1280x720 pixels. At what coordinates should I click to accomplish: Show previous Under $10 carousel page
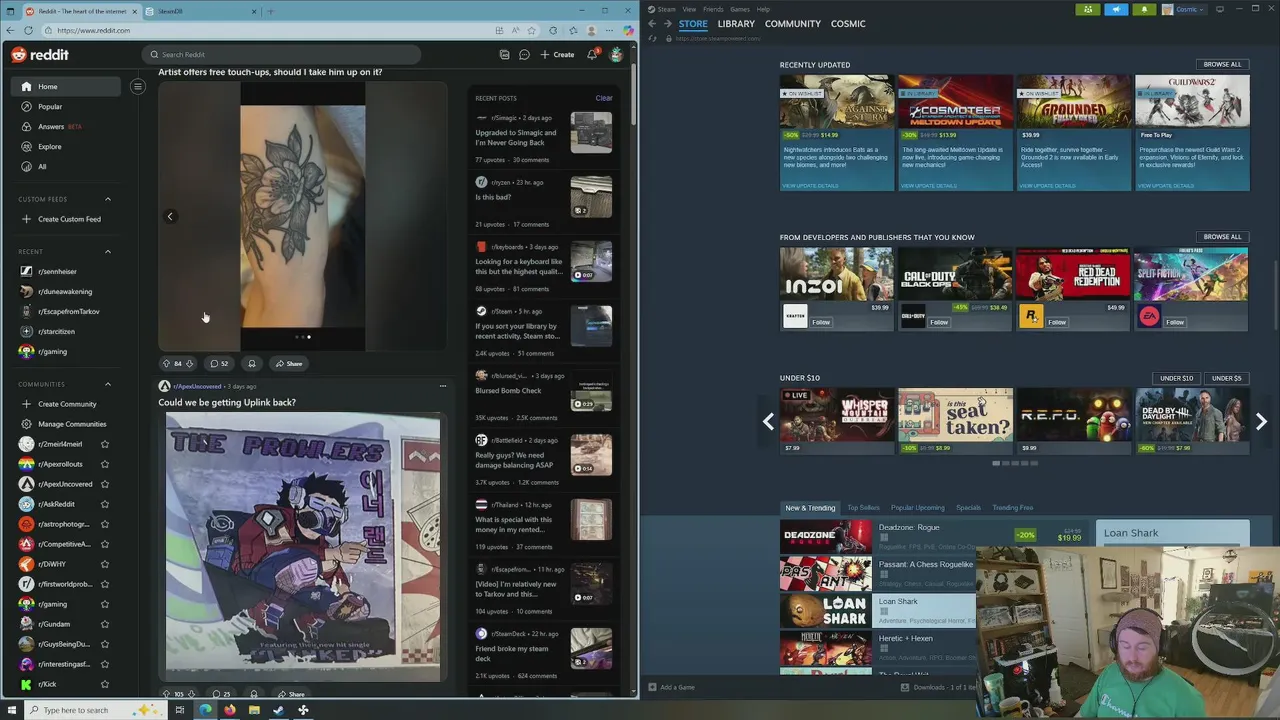768,422
